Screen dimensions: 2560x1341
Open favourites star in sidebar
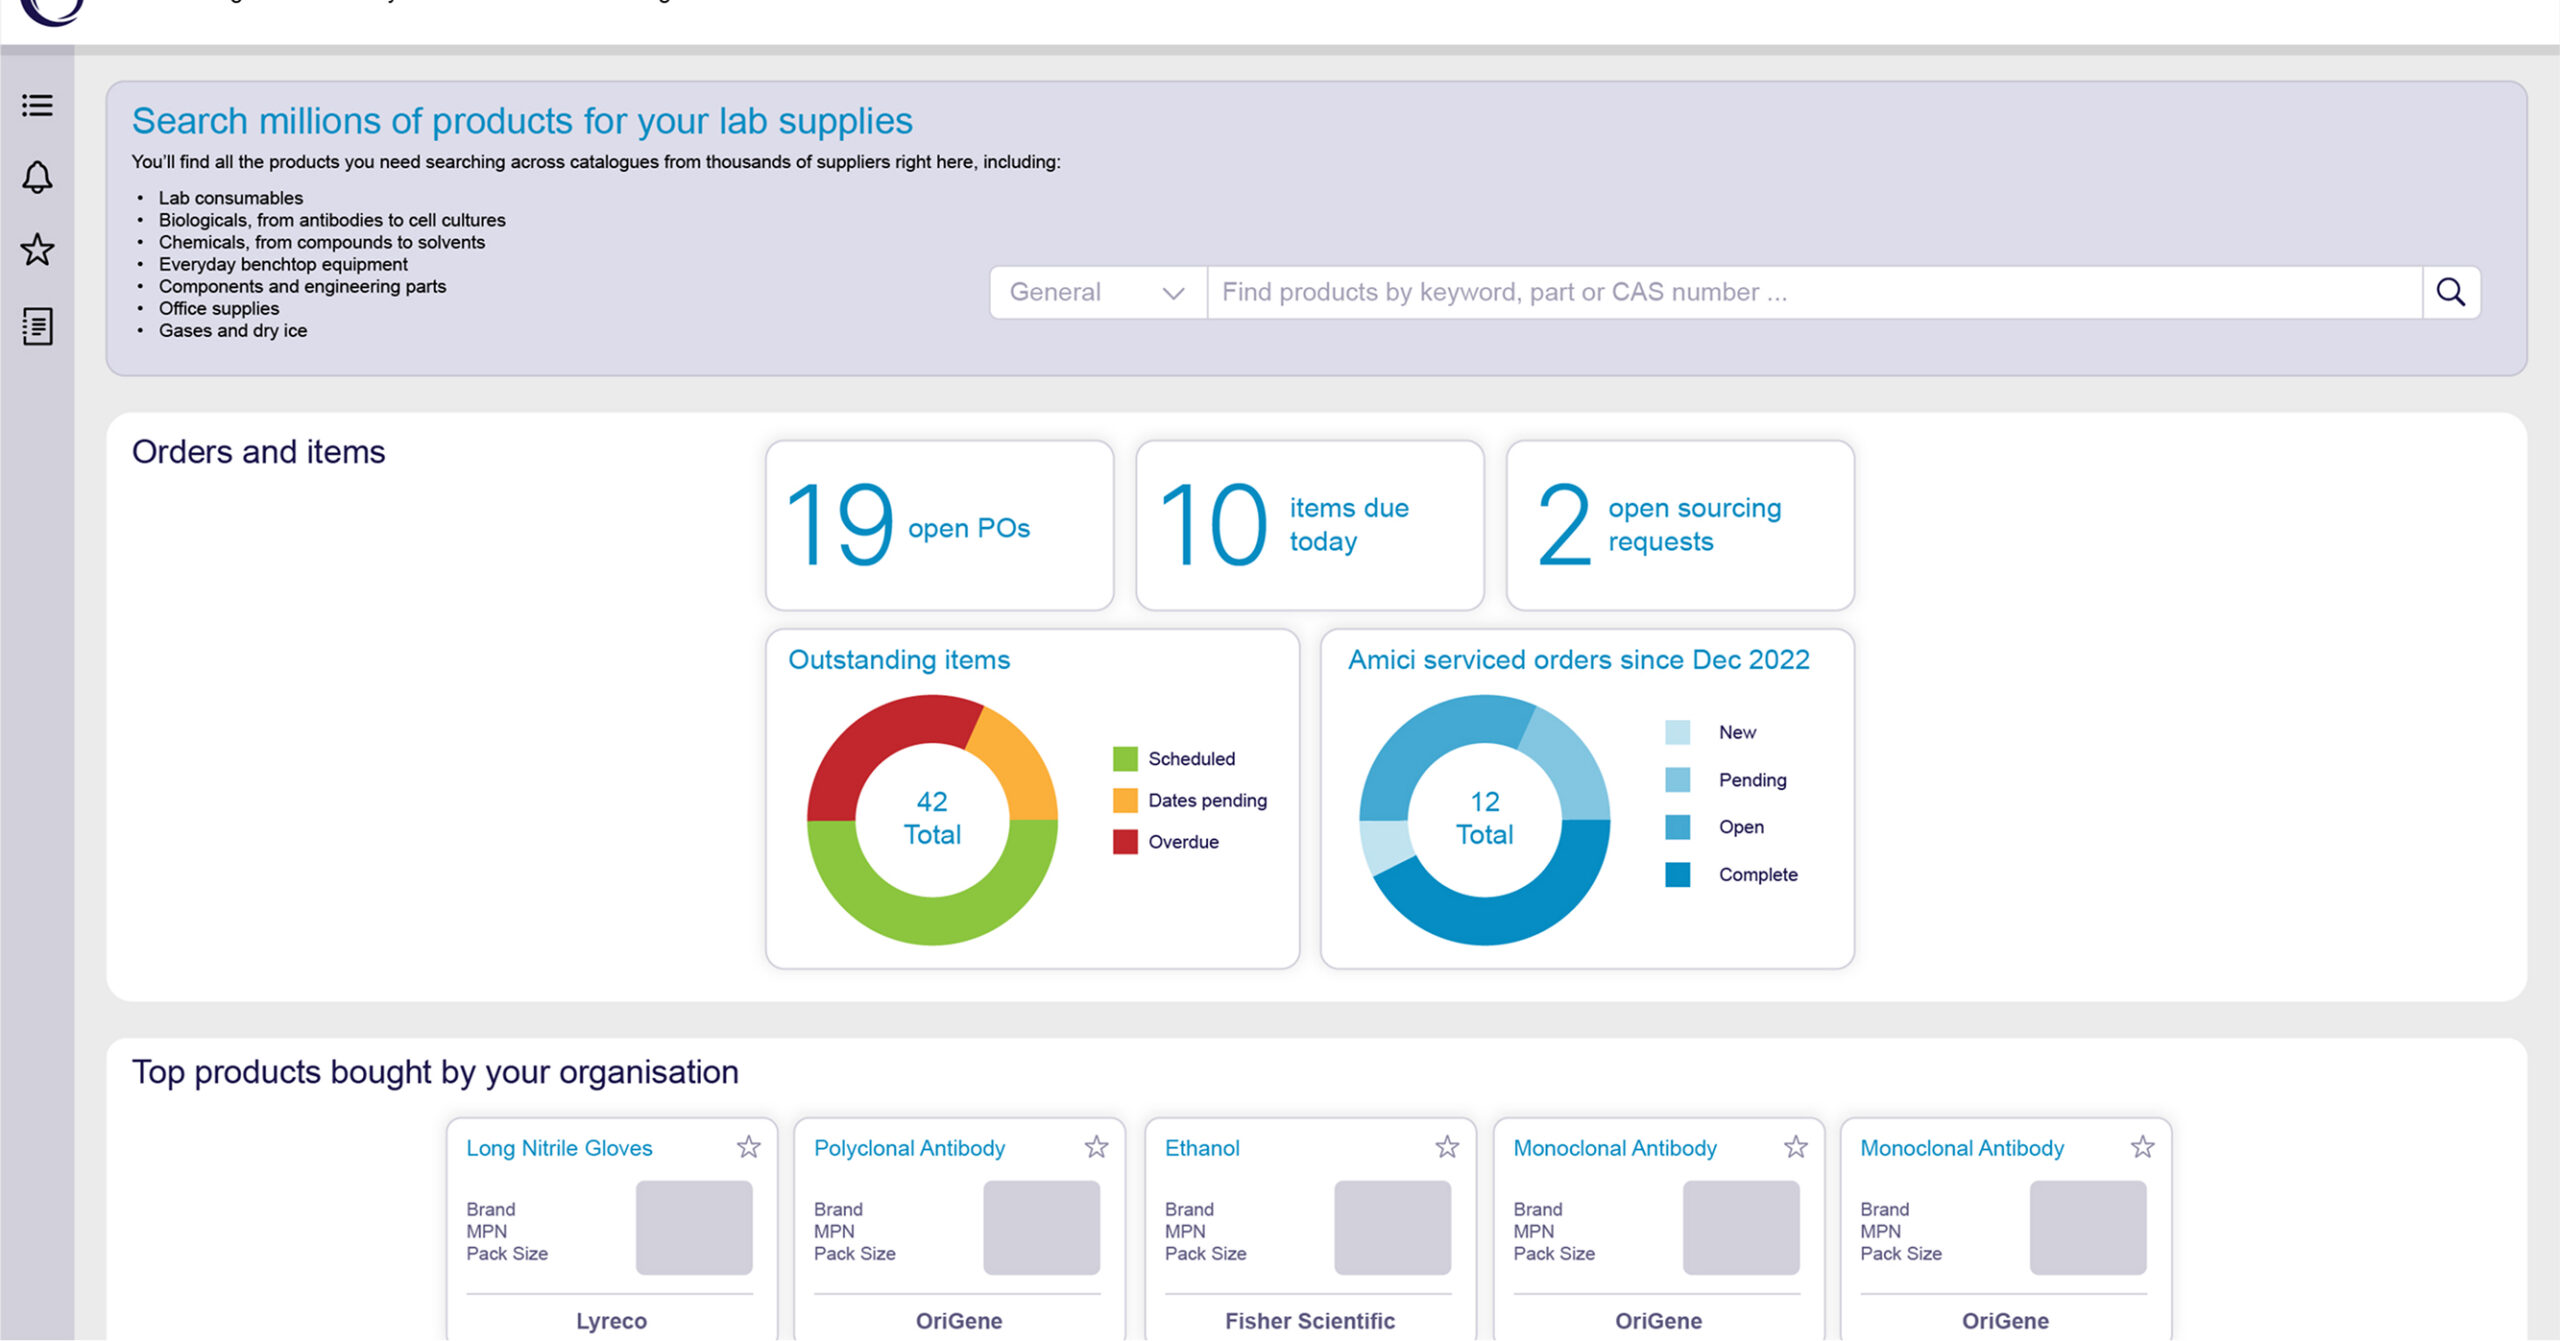tap(37, 250)
